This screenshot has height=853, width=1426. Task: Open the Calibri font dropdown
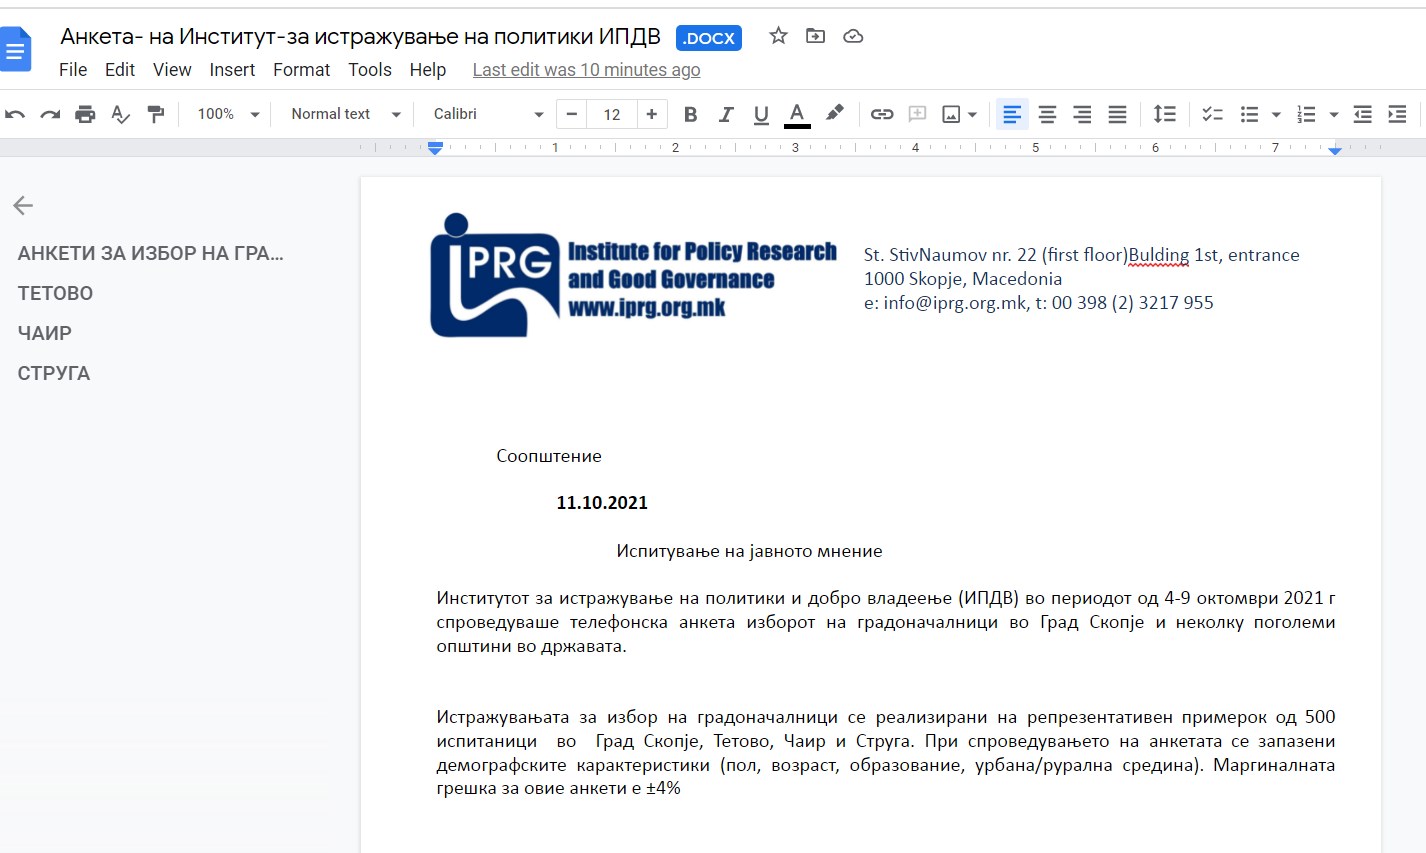(488, 114)
